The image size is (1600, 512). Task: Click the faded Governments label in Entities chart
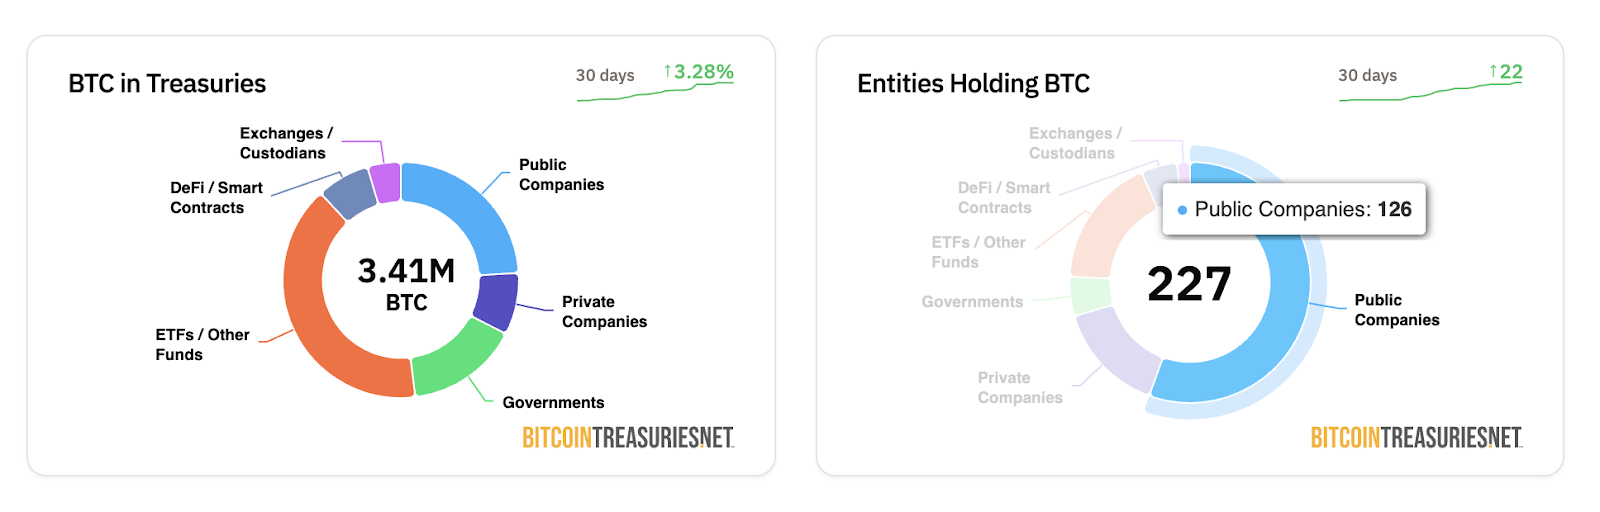point(972,302)
